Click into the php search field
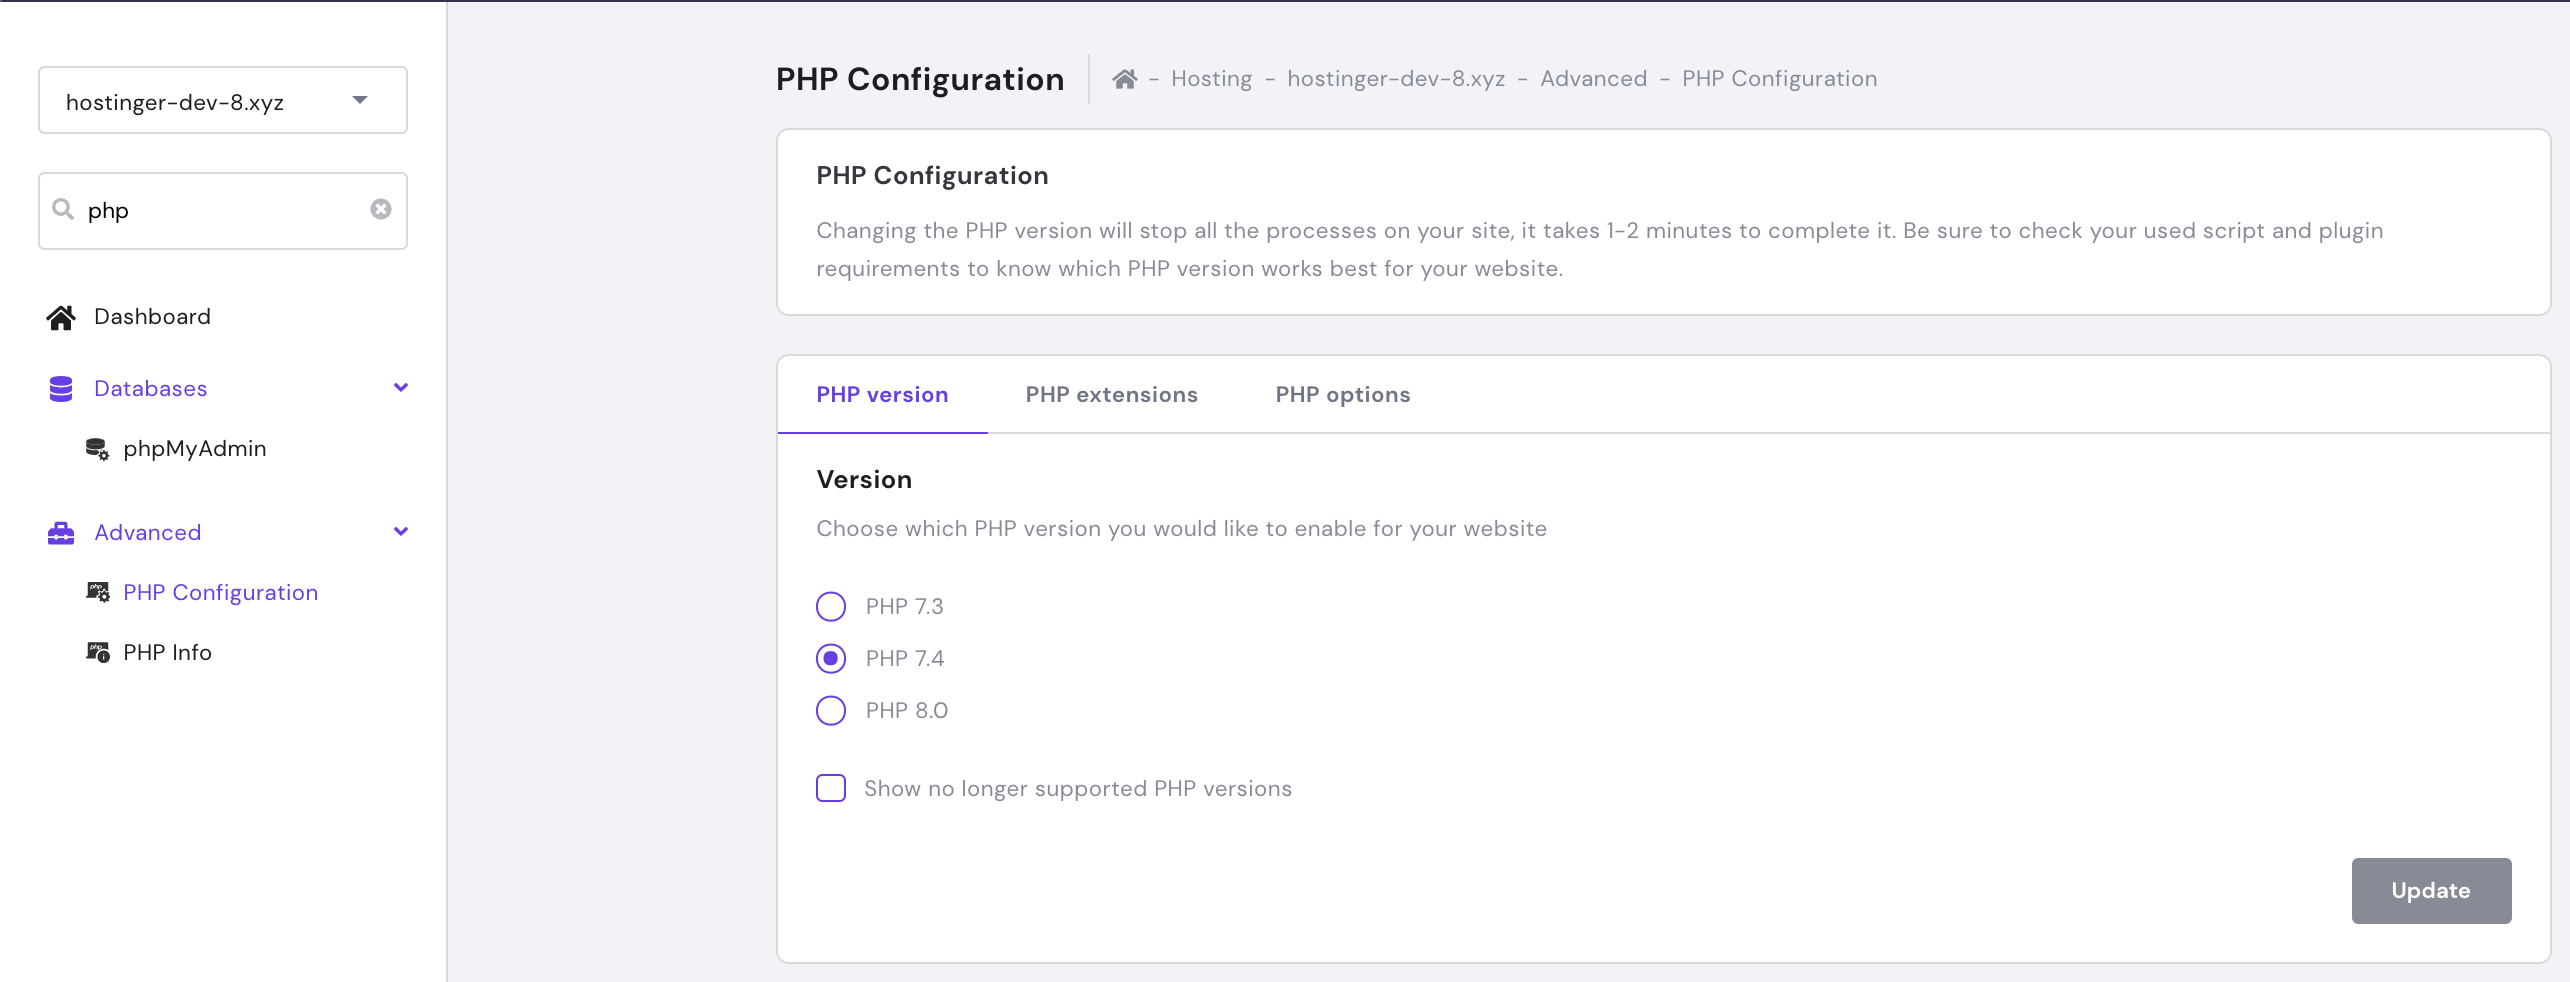Screen dimensions: 2570x982 click(225, 211)
